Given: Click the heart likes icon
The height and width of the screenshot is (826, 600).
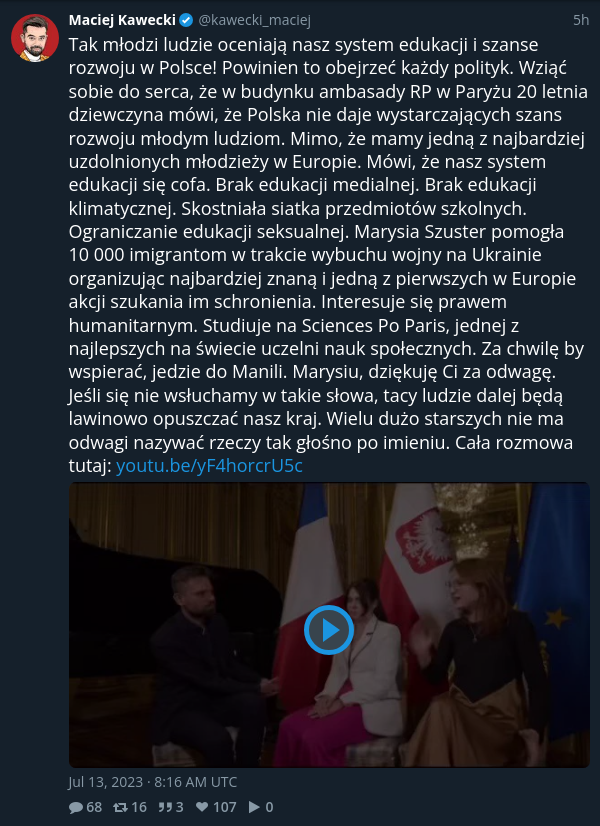Looking at the screenshot, I should point(202,807).
